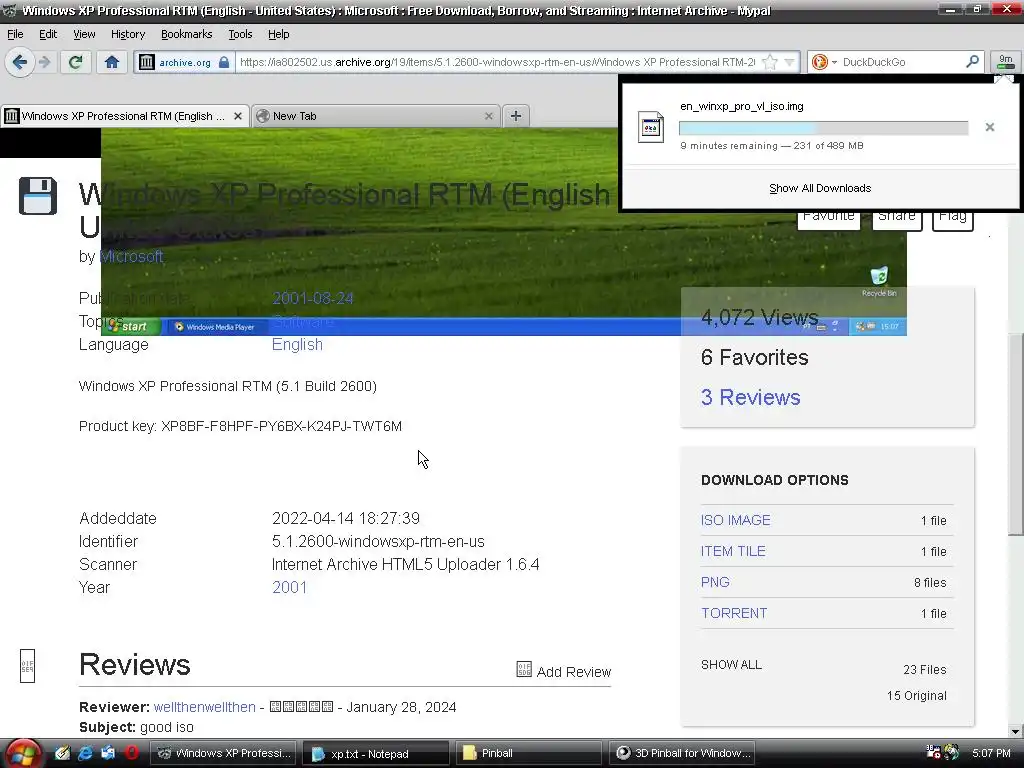The width and height of the screenshot is (1024, 768).
Task: Open the Edit menu
Action: (48, 34)
